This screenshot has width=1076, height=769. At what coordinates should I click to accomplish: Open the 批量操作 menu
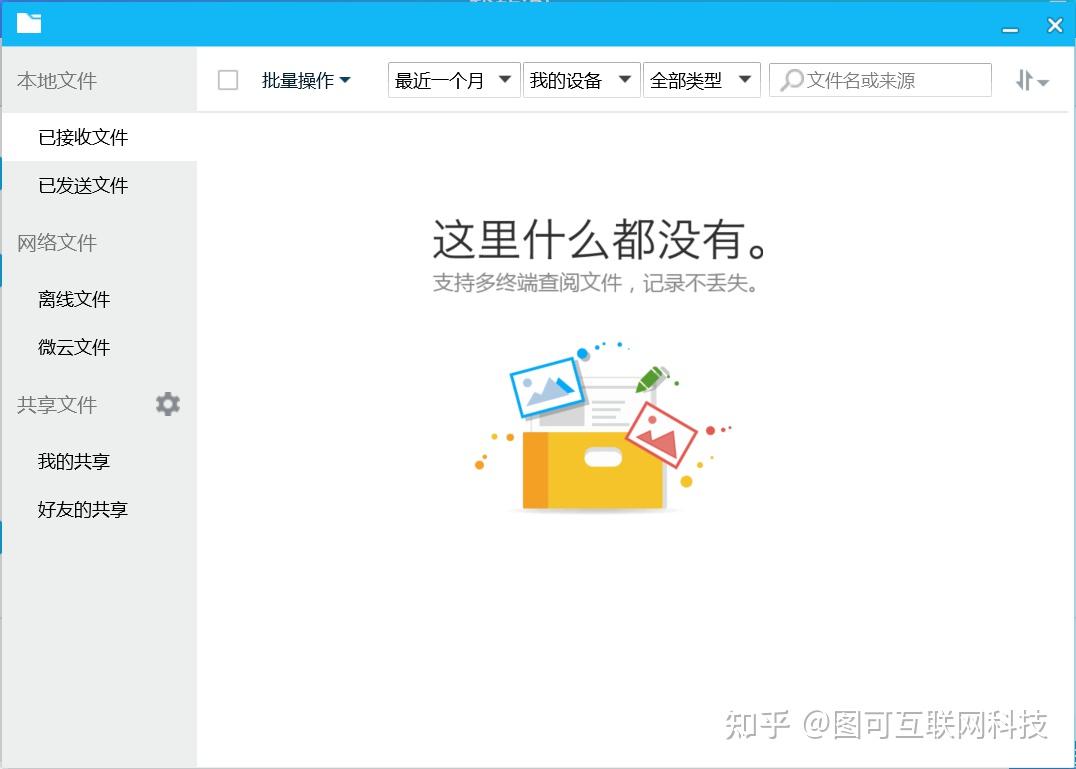pyautogui.click(x=306, y=80)
